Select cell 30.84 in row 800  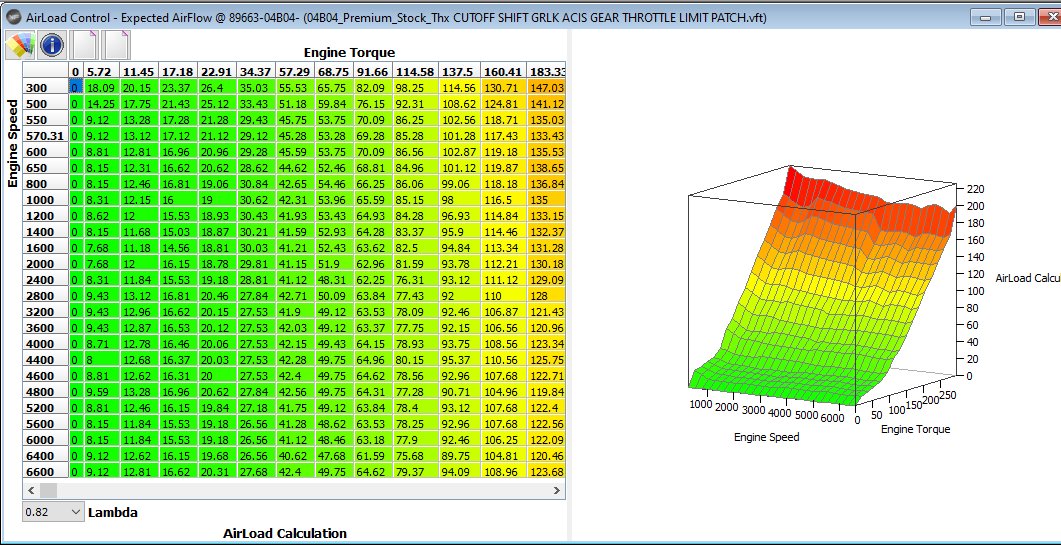[254, 183]
